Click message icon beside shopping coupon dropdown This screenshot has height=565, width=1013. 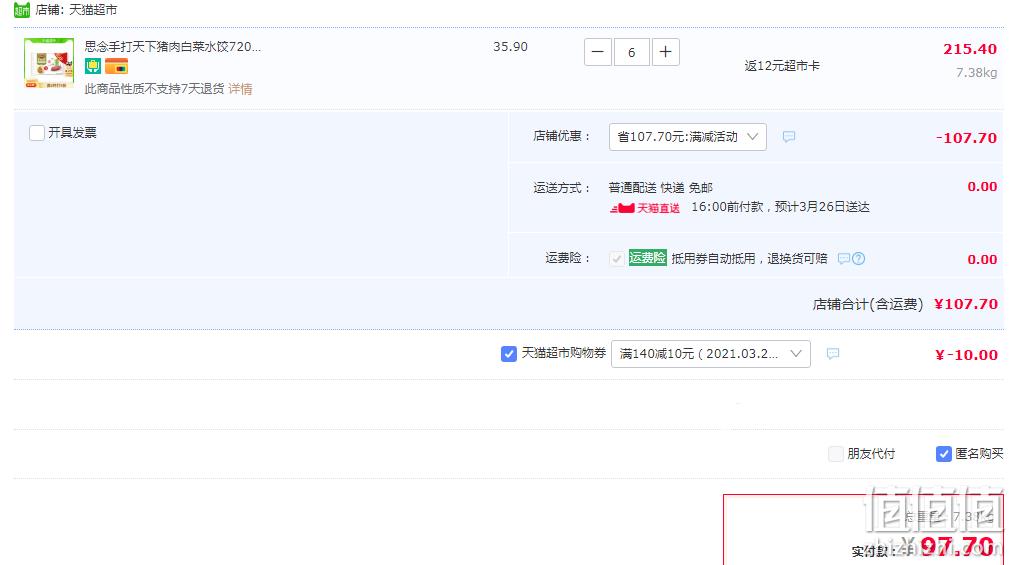coord(833,354)
